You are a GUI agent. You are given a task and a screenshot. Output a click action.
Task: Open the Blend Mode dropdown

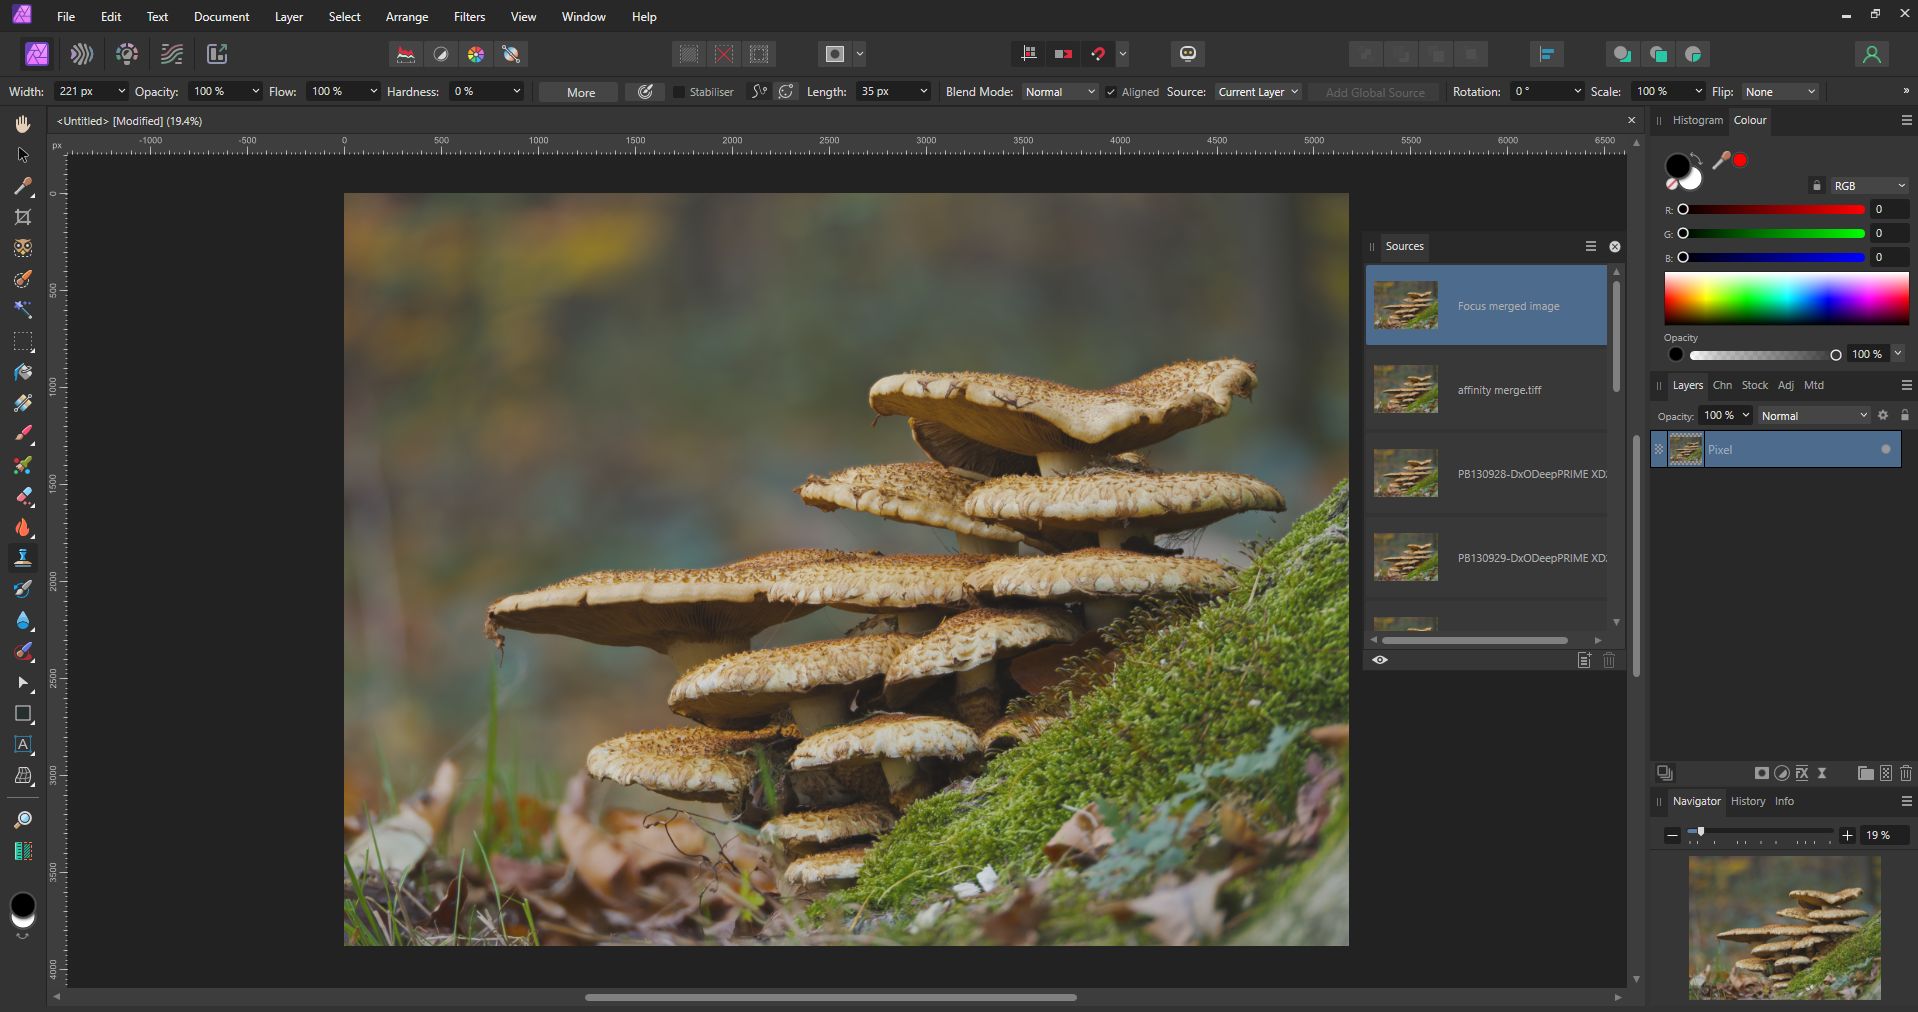pos(1059,92)
